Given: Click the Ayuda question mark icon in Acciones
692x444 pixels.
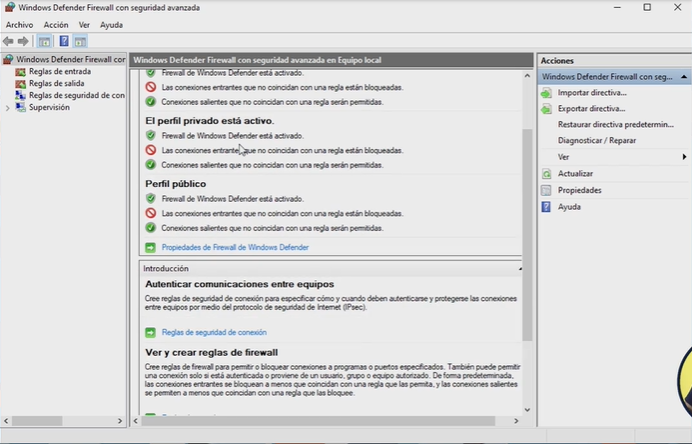Looking at the screenshot, I should pos(546,207).
